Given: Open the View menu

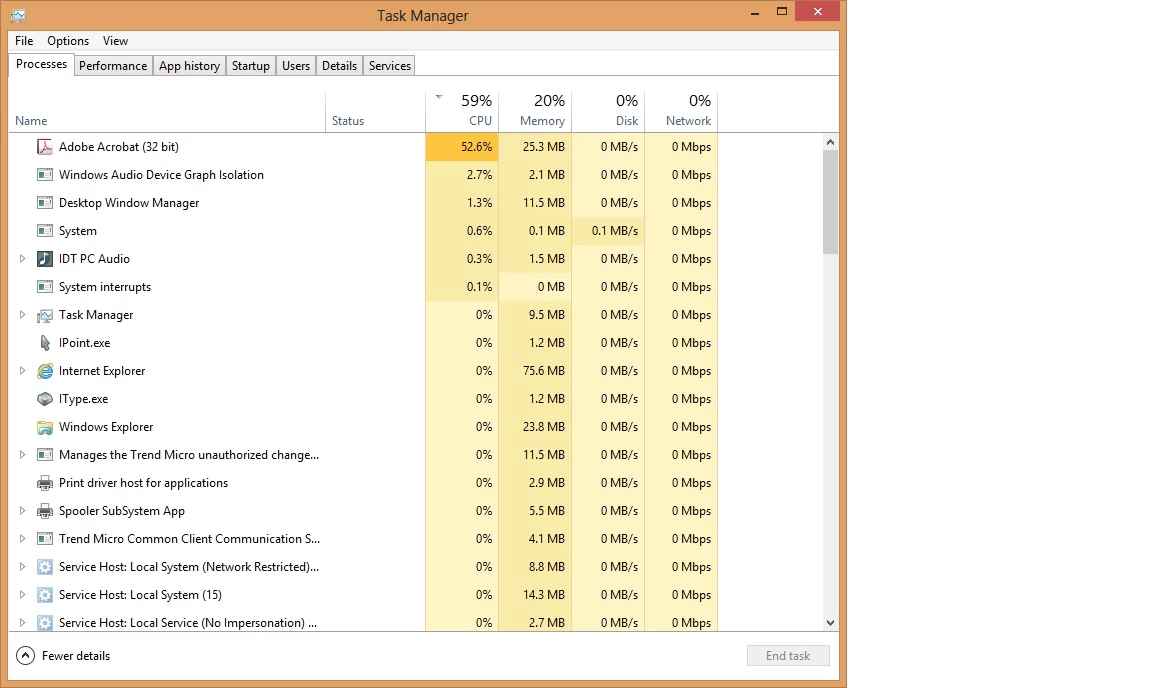Looking at the screenshot, I should 115,41.
